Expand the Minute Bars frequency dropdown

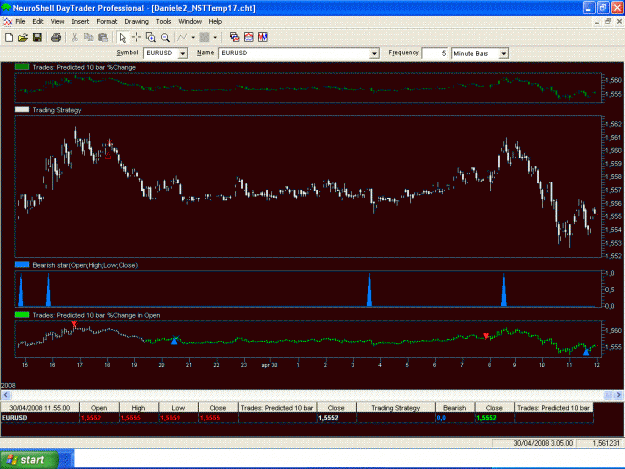pyautogui.click(x=504, y=53)
